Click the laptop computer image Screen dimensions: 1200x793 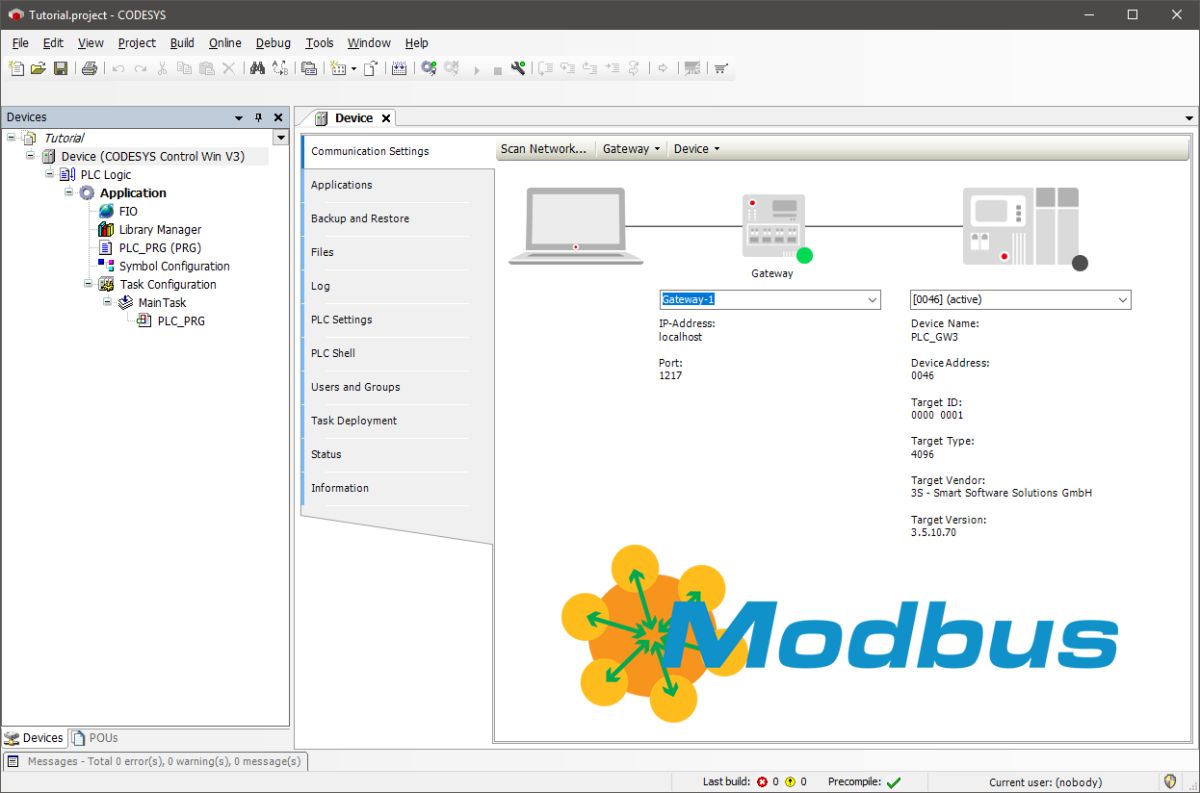(576, 226)
